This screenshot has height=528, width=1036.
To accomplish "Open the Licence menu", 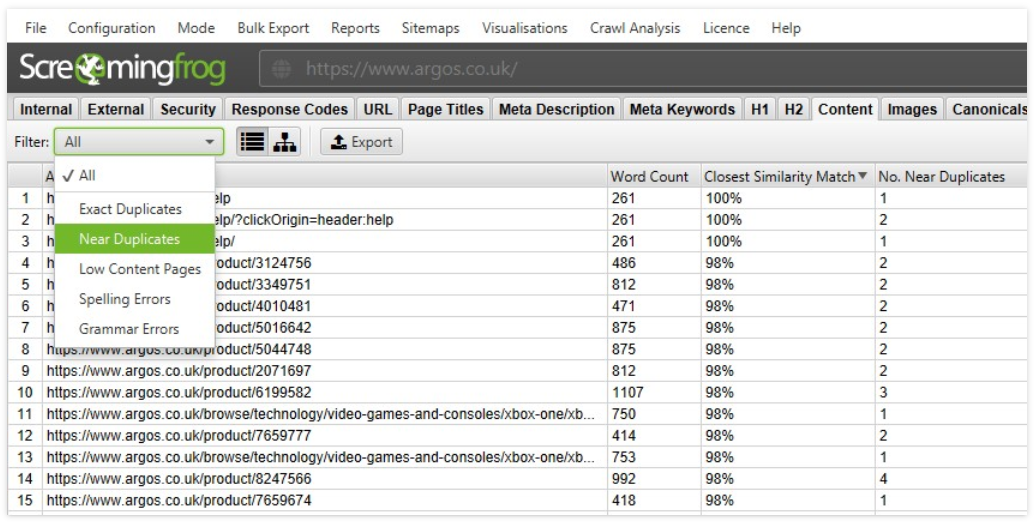I will tap(726, 28).
